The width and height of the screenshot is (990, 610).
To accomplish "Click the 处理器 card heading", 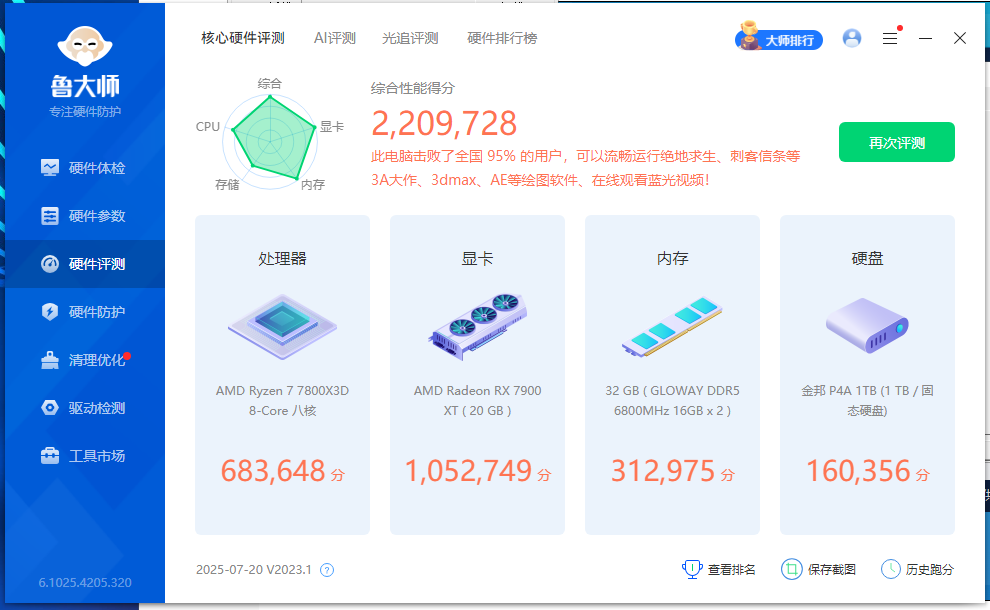I will [x=282, y=258].
